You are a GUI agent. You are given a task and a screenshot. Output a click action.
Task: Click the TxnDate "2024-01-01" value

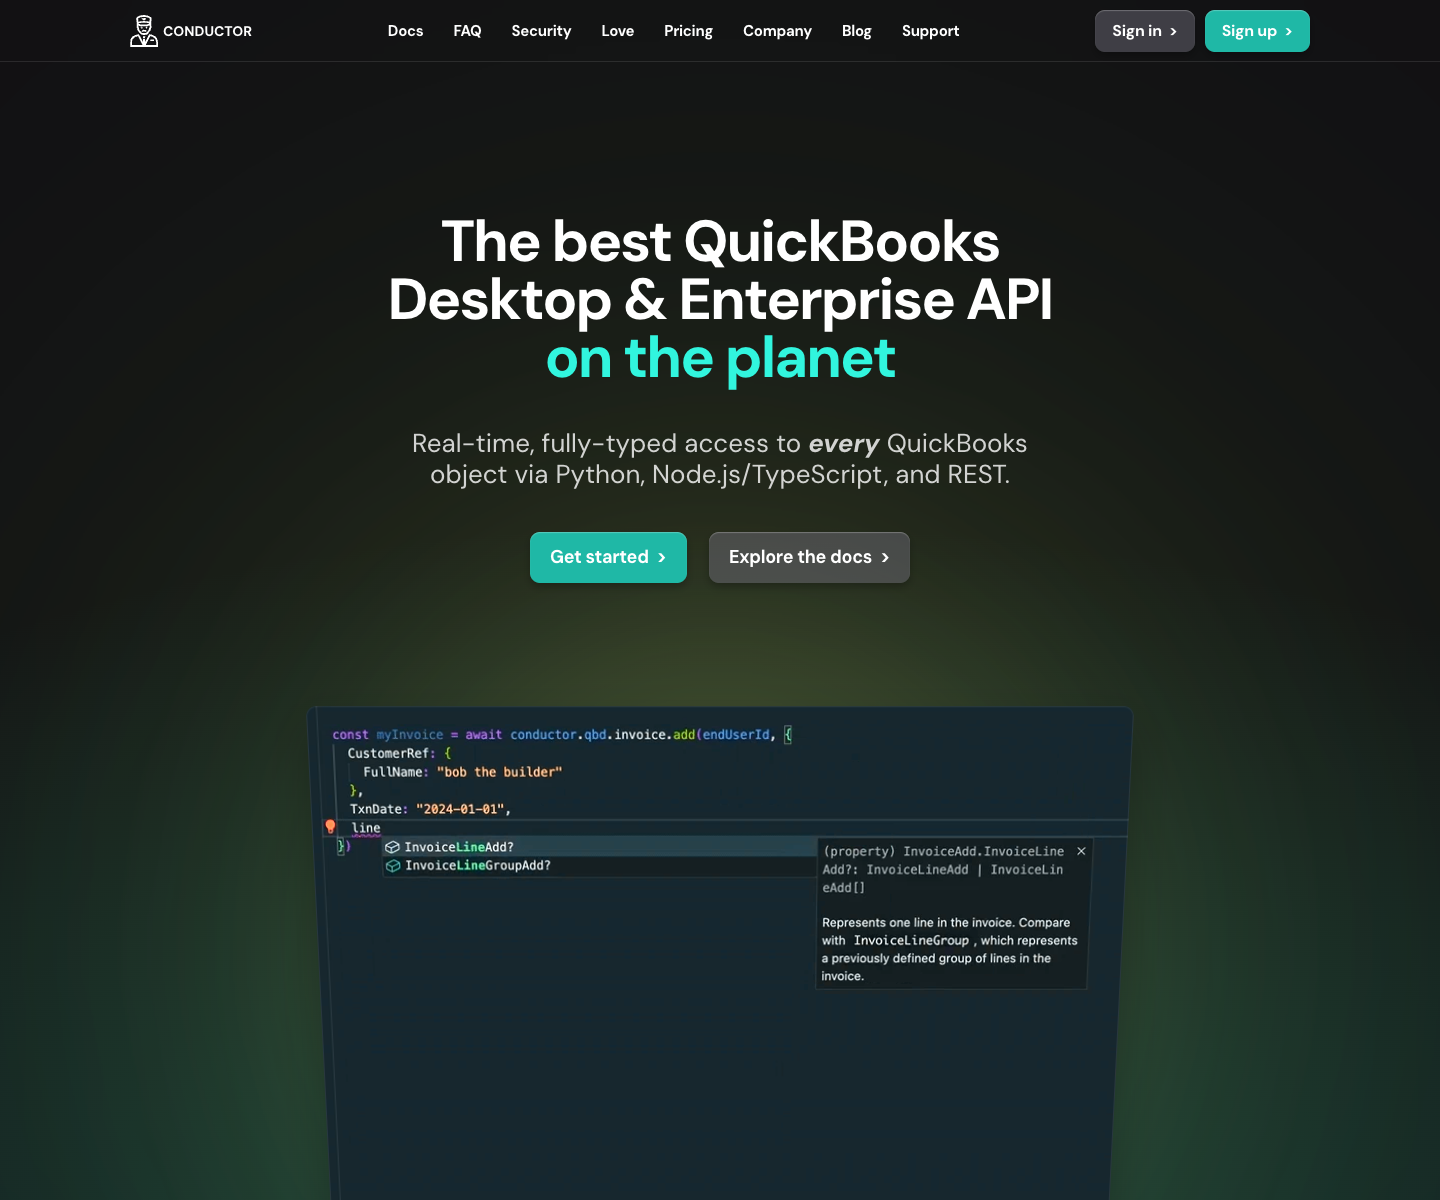click(460, 809)
